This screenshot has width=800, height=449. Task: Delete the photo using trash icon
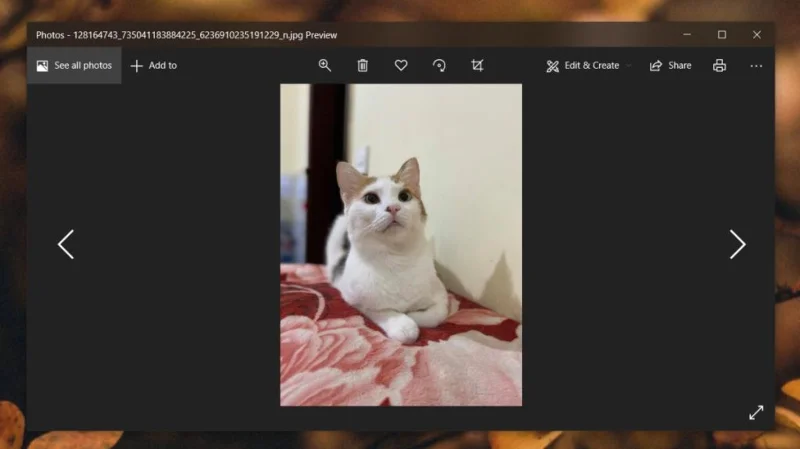pos(362,65)
